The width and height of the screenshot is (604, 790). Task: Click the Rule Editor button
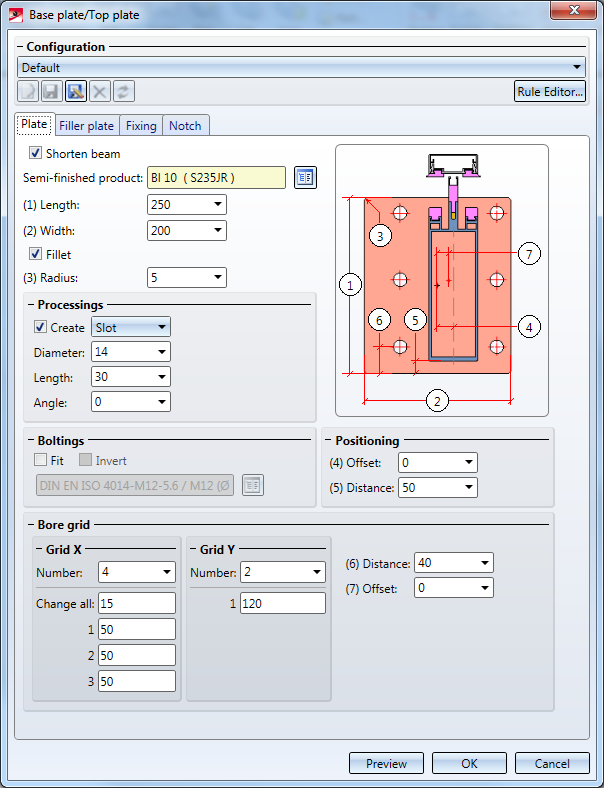point(549,92)
